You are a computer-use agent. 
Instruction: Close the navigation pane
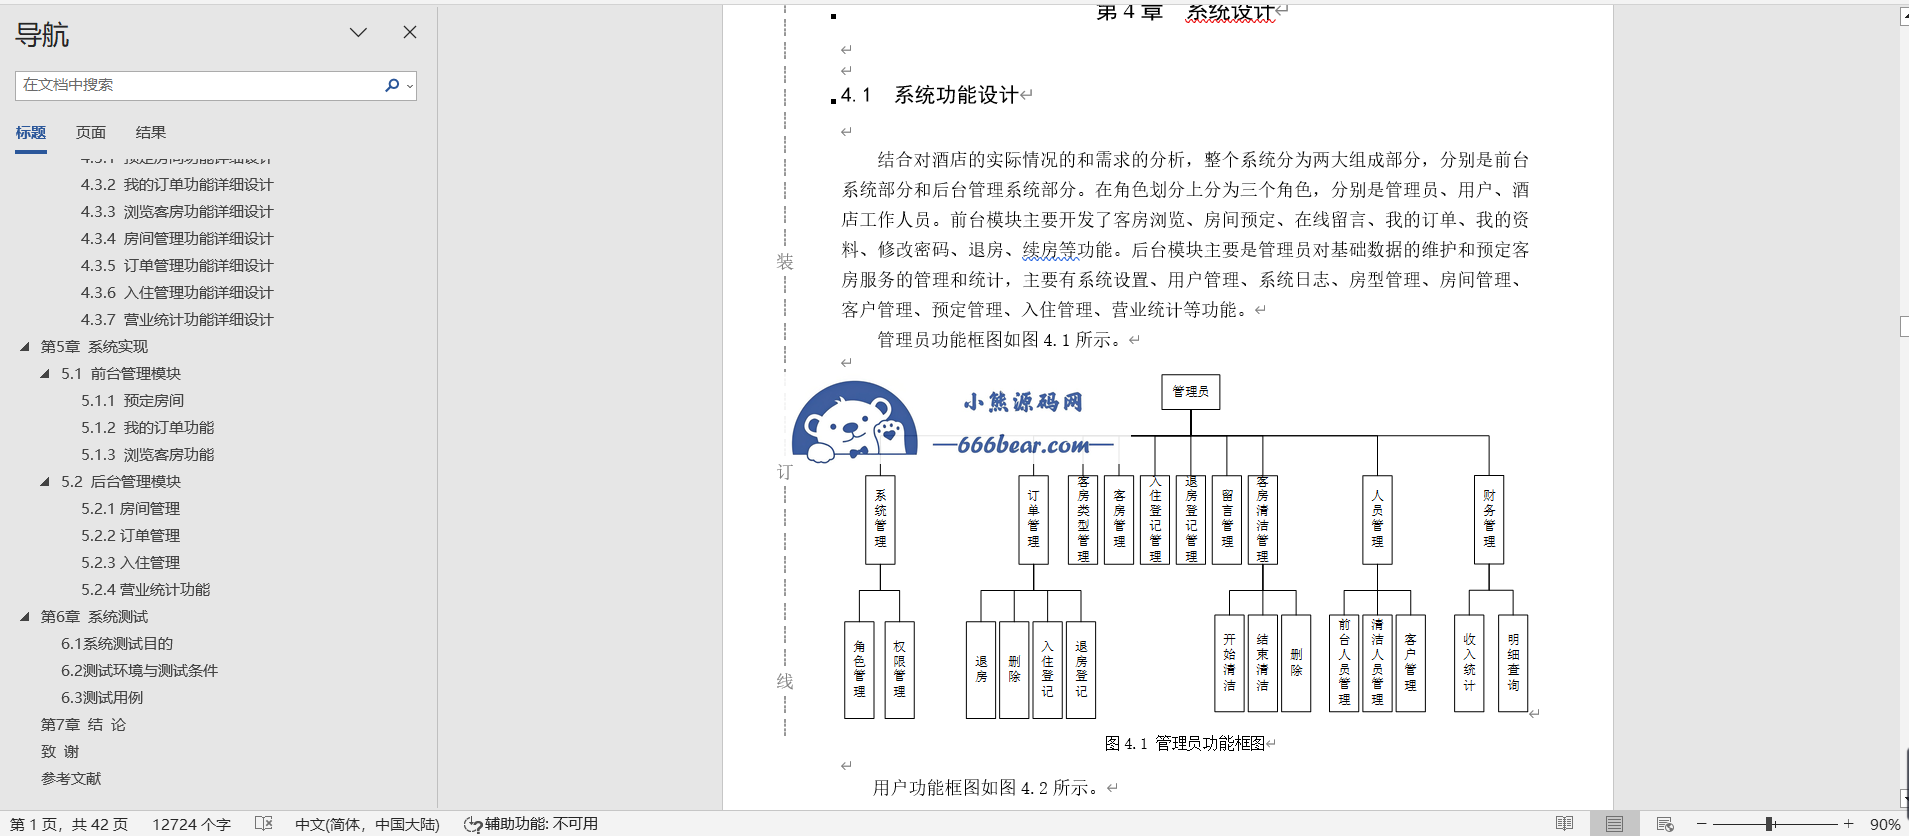[x=410, y=32]
